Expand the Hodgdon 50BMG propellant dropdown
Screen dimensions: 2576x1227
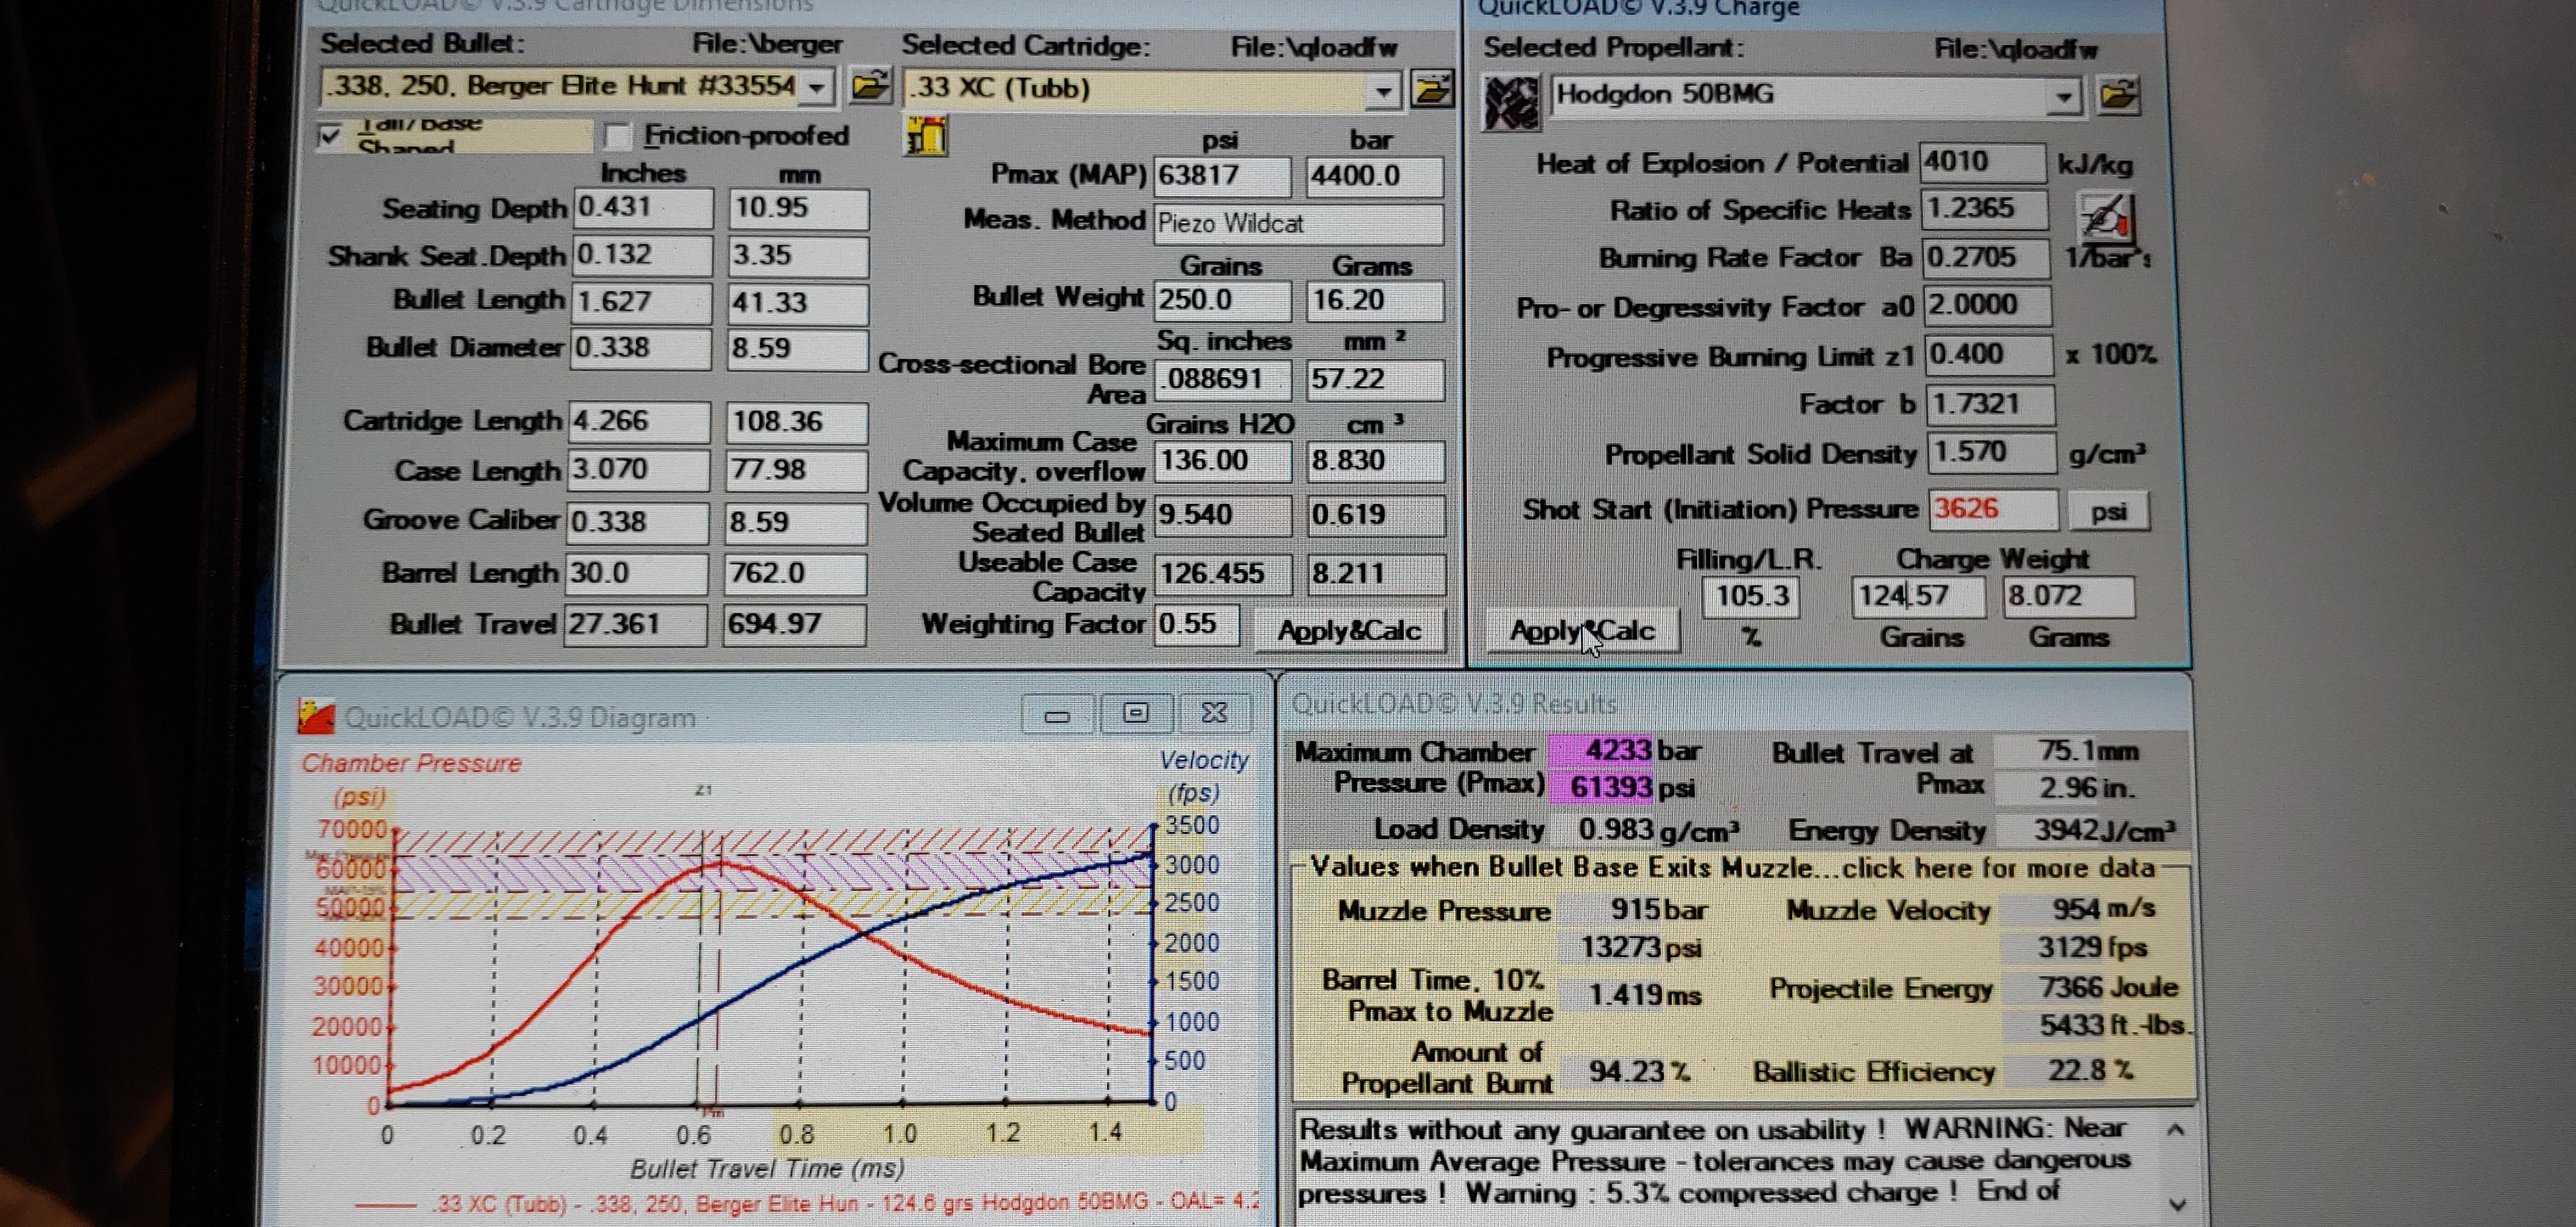tap(2063, 98)
